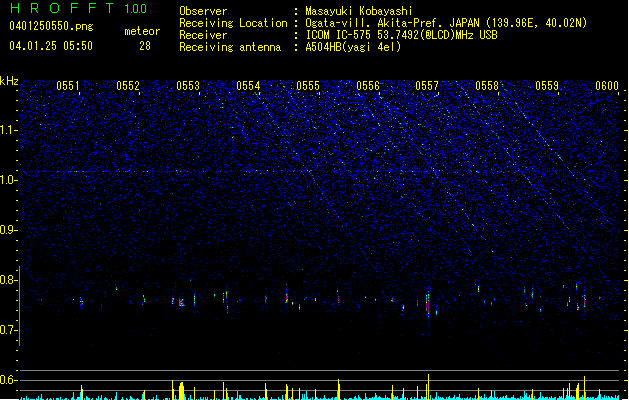Click the tallest yellow power peak at 0557
Image resolution: width=629 pixels, height=400 pixels.
click(428, 387)
